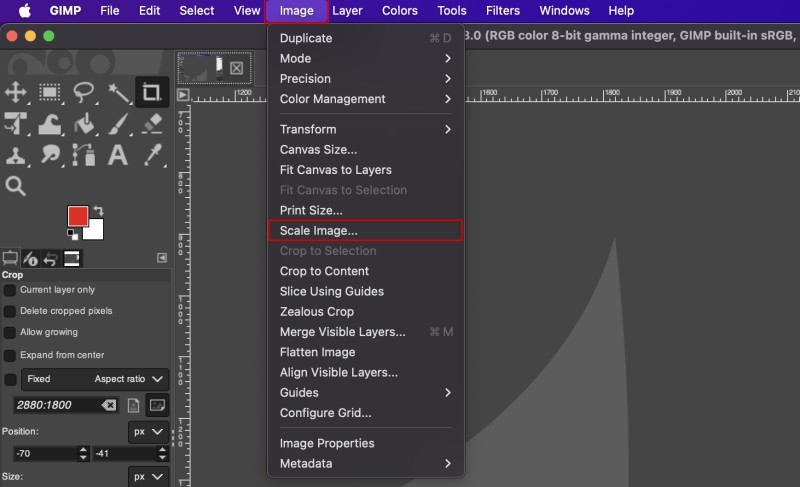Select the Clone stamp tool

15,155
